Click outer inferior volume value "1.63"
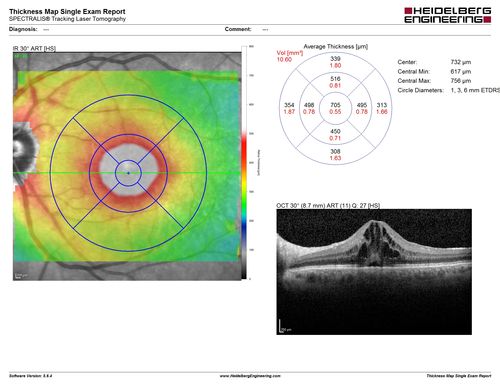The width and height of the screenshot is (500, 386). click(335, 158)
